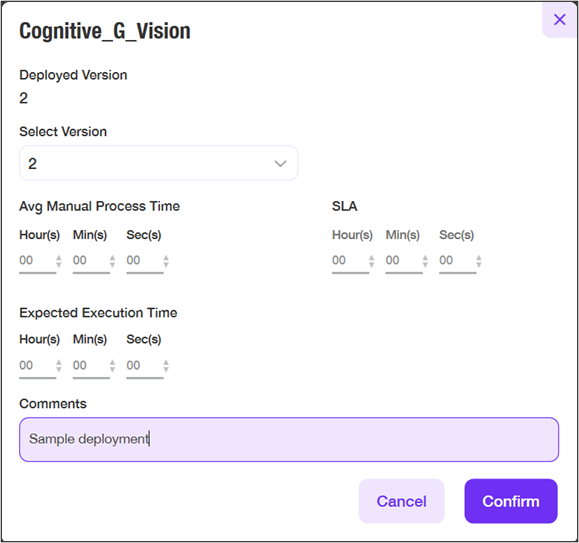The image size is (579, 543).
Task: Adjust Avg Manual Process Time hours stepper
Action: 59,261
